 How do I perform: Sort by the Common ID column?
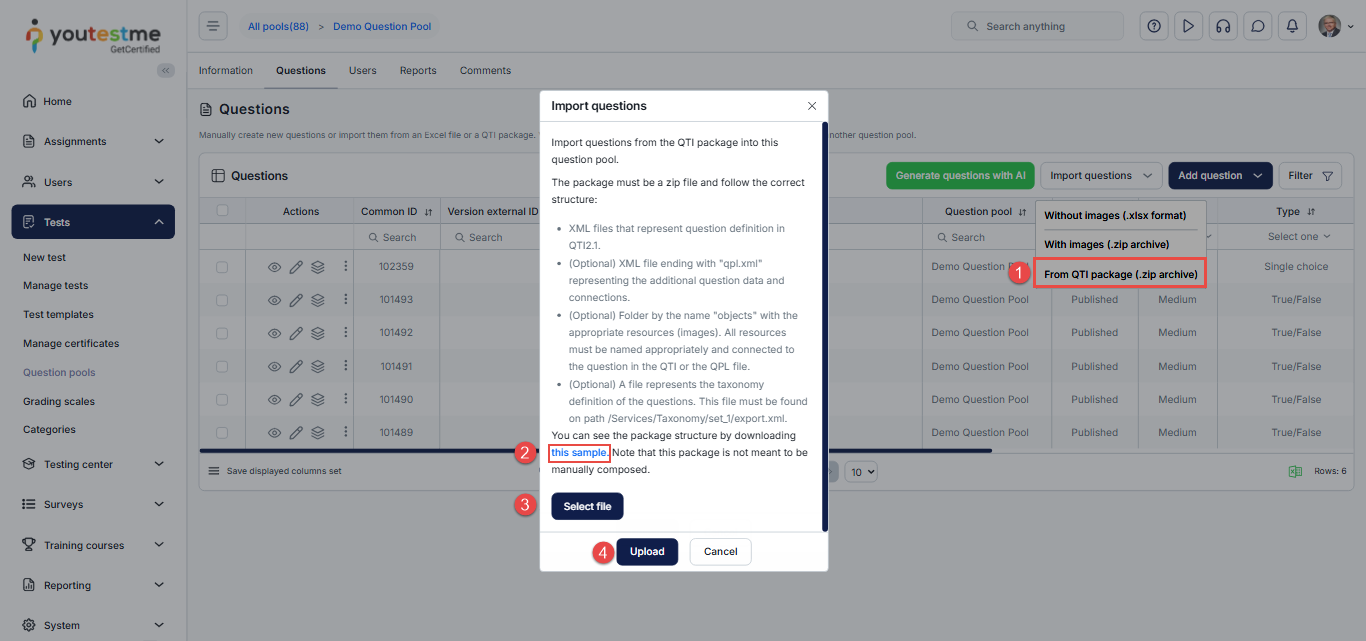point(428,212)
